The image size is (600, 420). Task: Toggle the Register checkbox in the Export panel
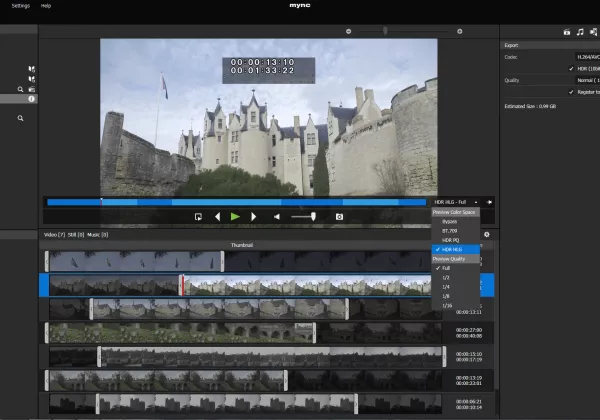coord(571,92)
